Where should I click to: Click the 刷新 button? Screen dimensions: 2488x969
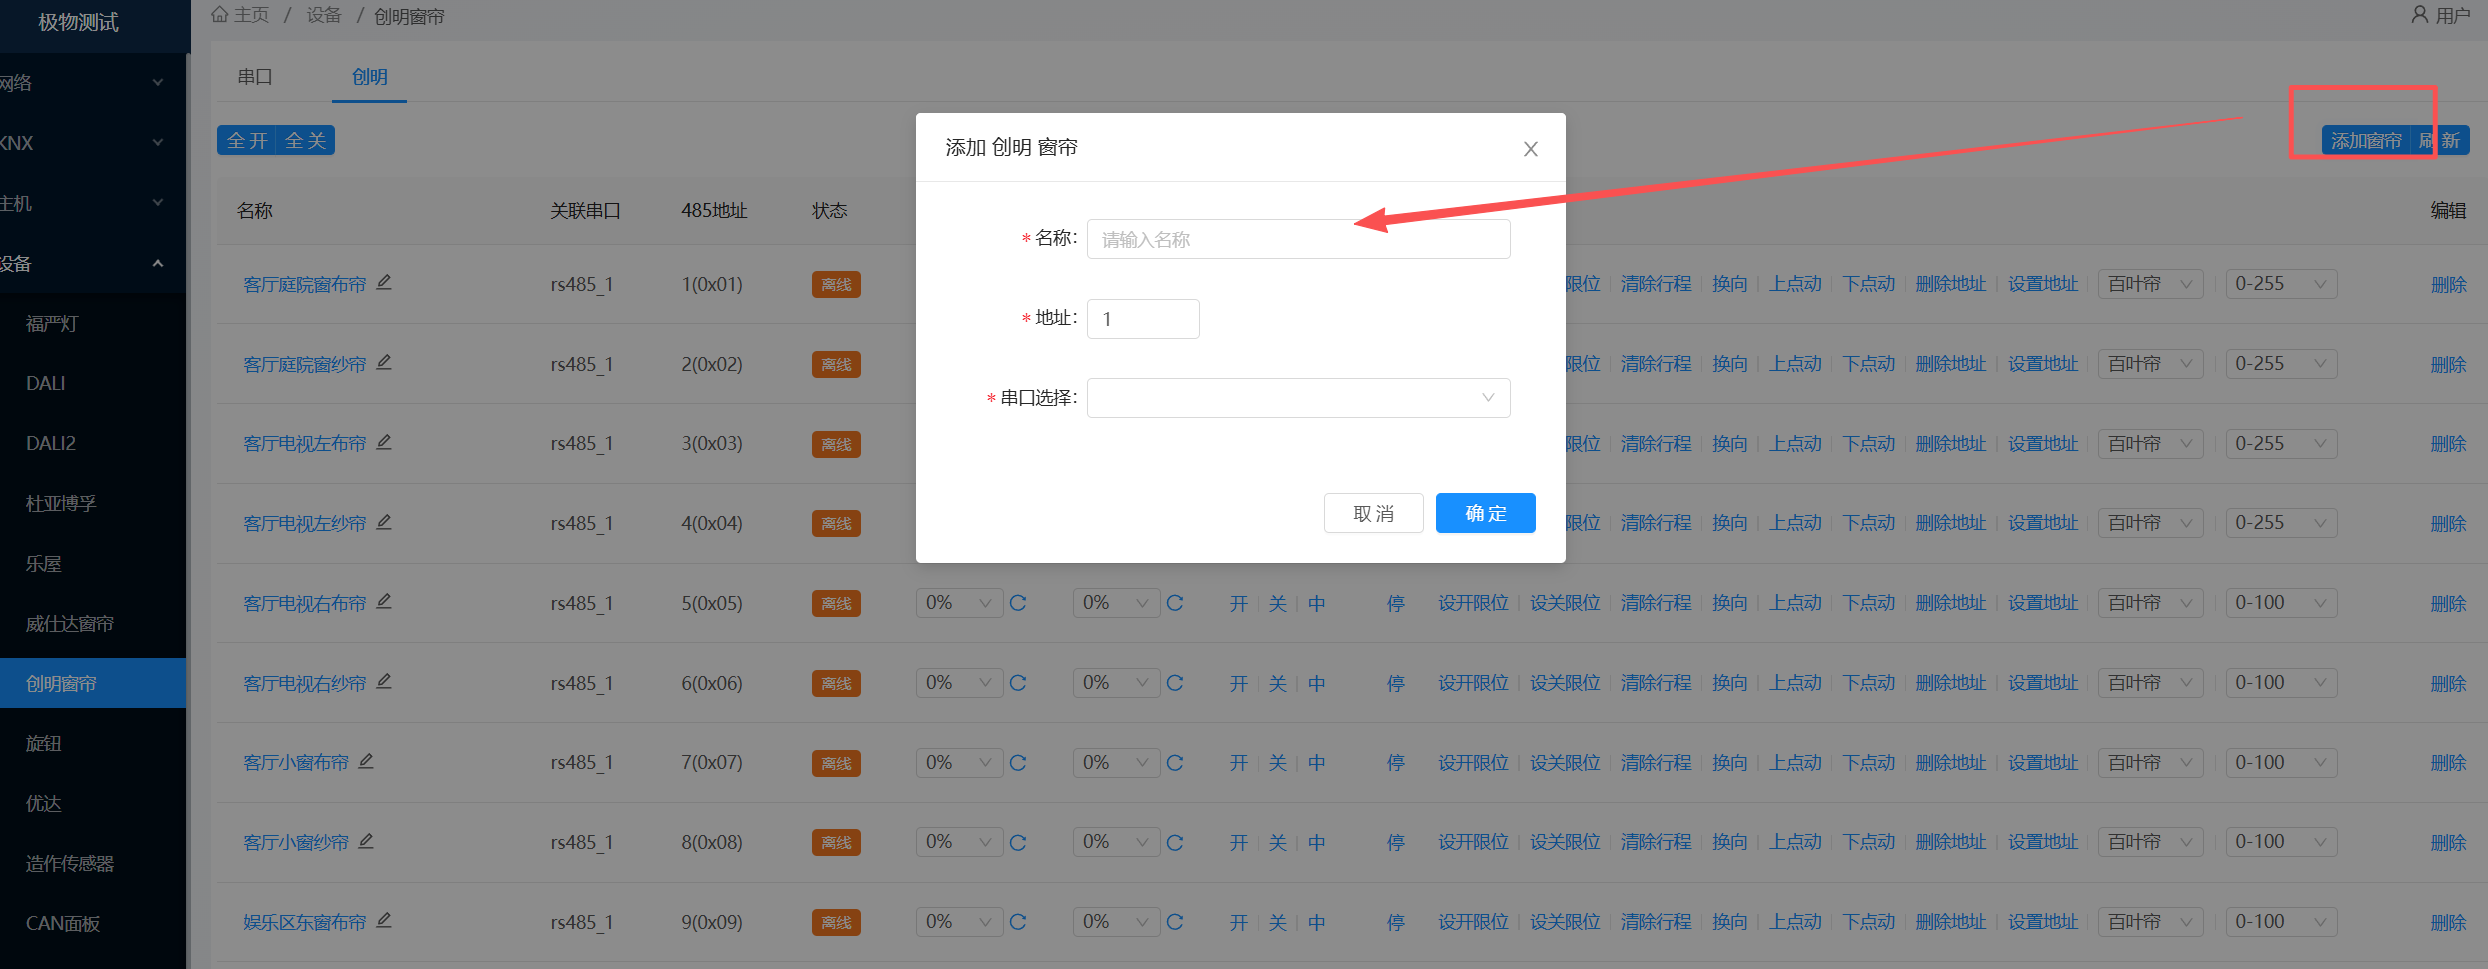pos(2440,140)
